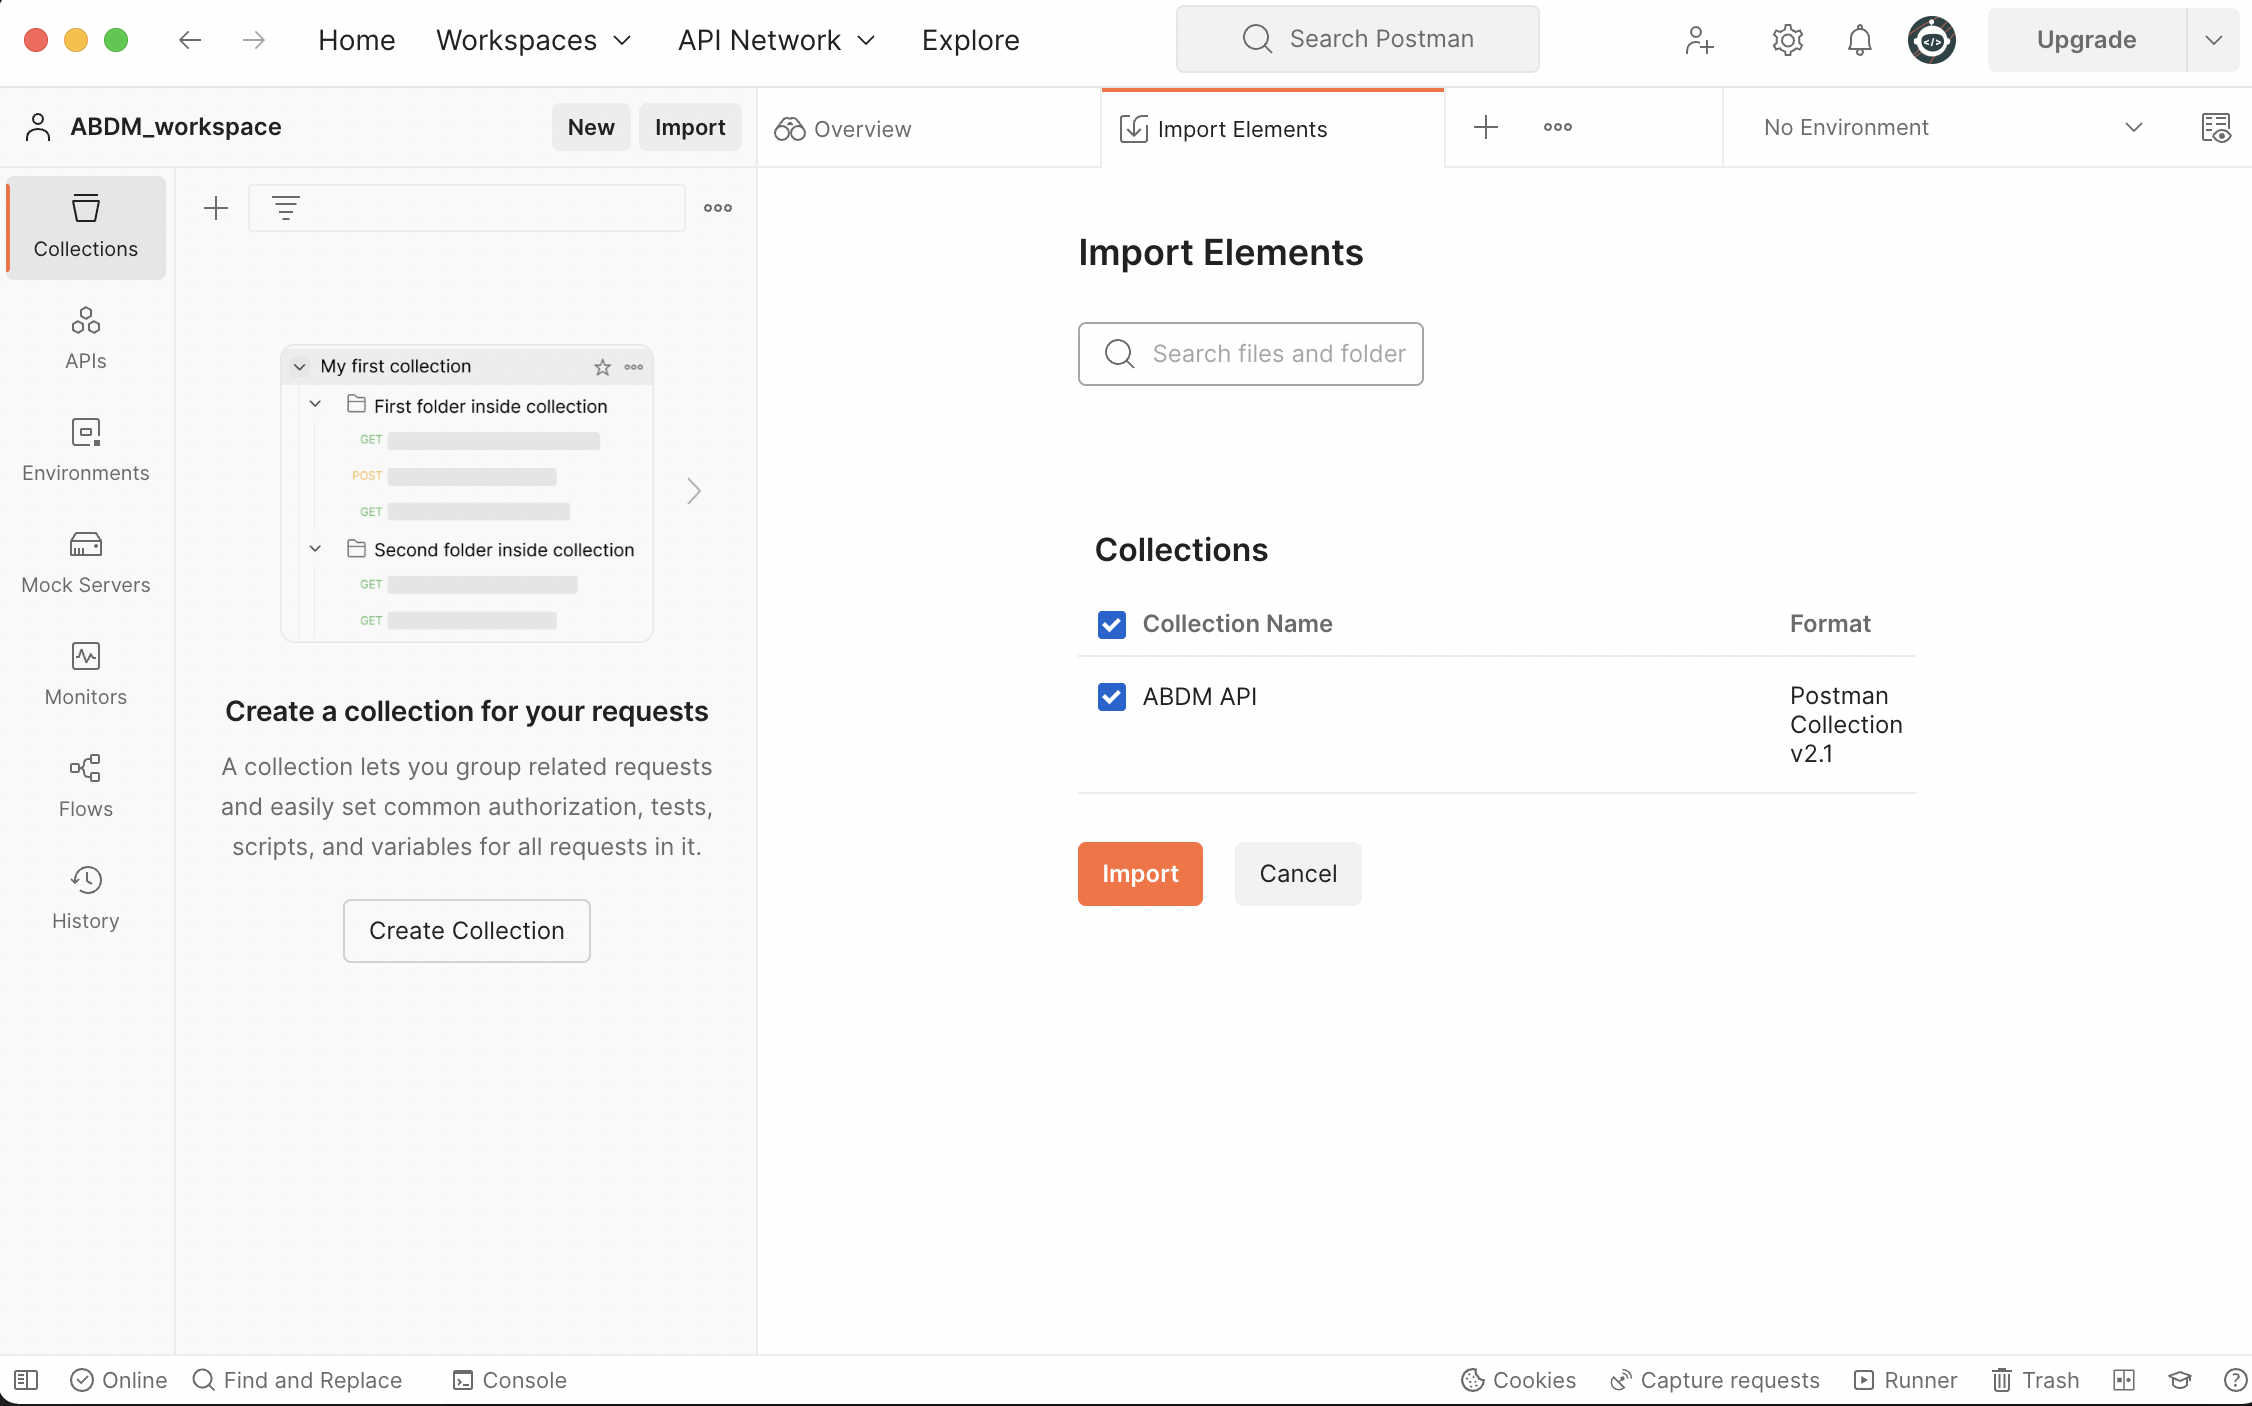Focus the Search files and folder field
This screenshot has width=2252, height=1406.
pyautogui.click(x=1251, y=354)
